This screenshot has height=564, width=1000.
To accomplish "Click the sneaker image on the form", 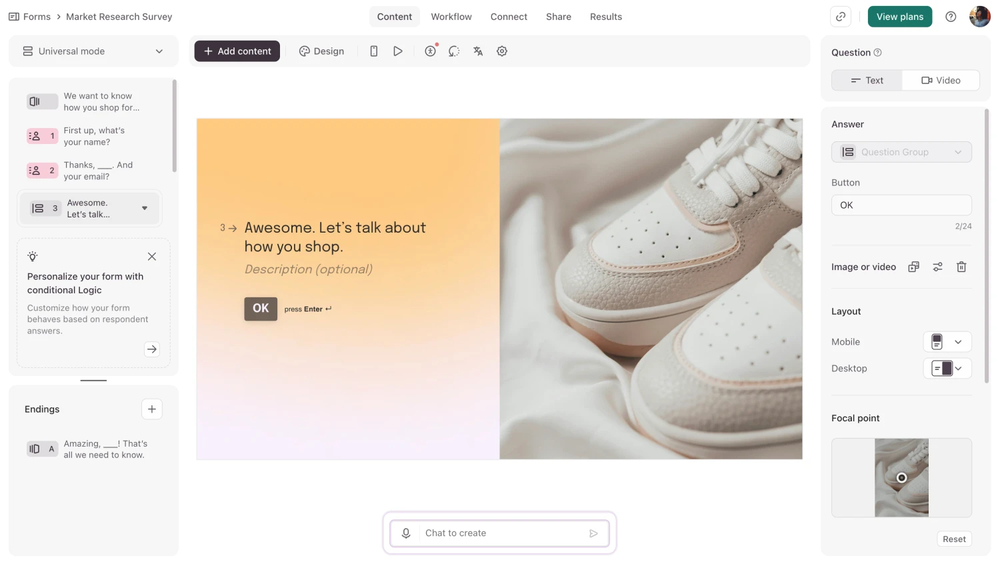I will 651,288.
